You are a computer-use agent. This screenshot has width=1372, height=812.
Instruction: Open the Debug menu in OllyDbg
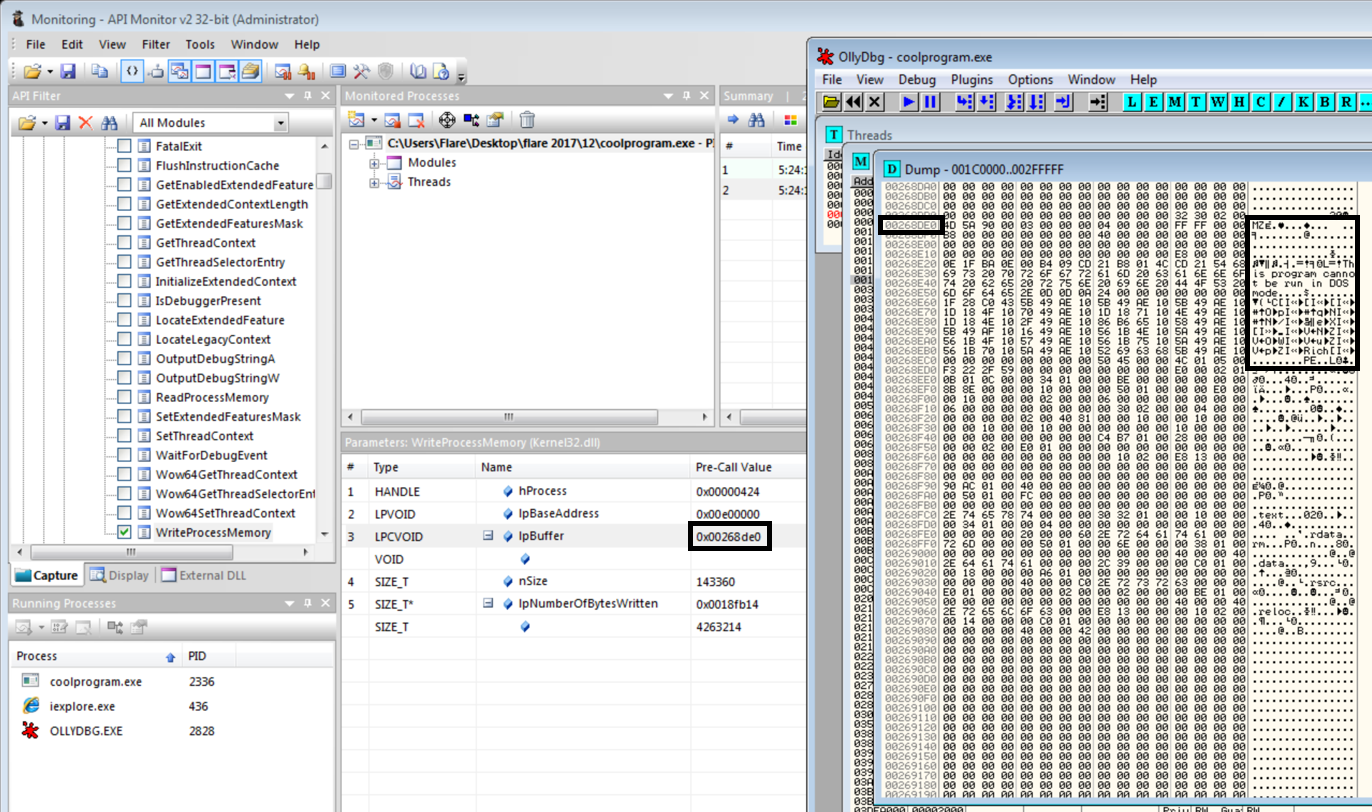pos(917,79)
